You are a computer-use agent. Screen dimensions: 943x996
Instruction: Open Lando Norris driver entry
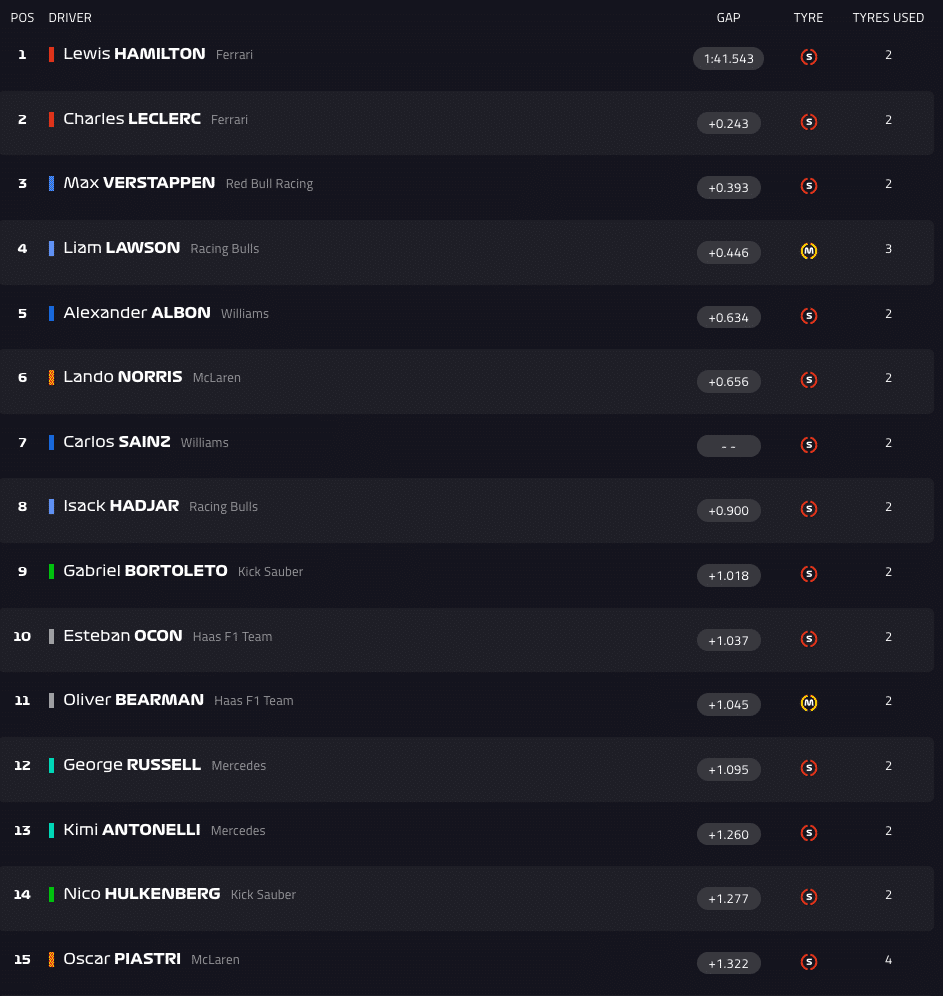pos(123,377)
